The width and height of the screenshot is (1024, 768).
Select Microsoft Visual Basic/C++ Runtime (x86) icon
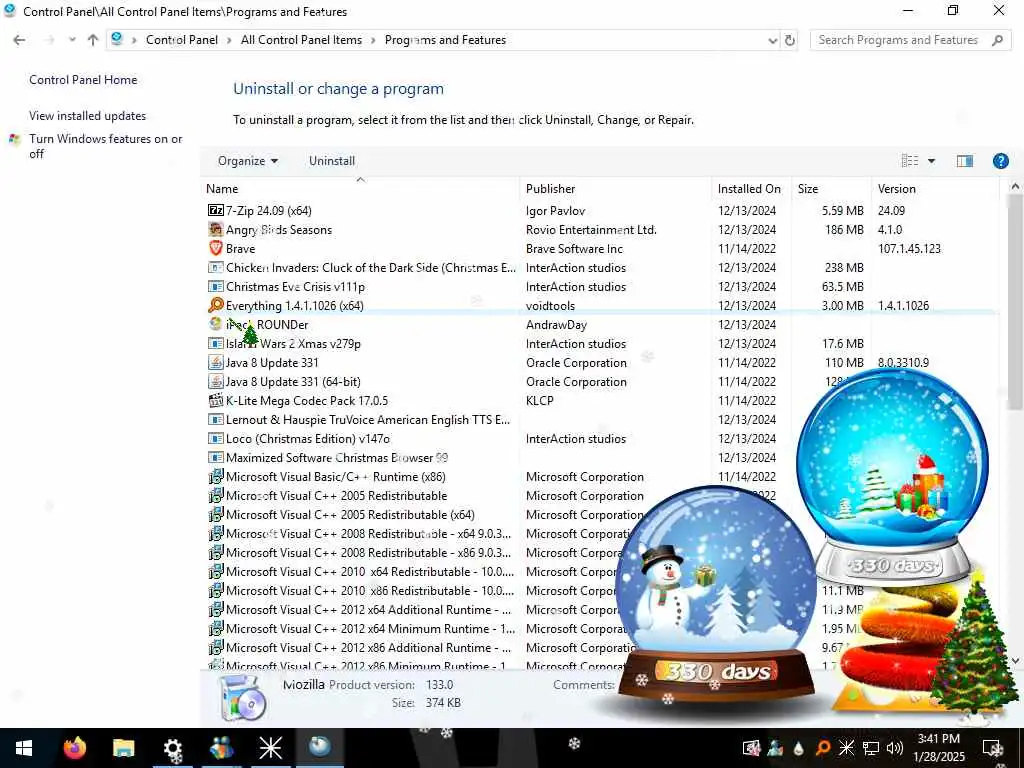216,476
